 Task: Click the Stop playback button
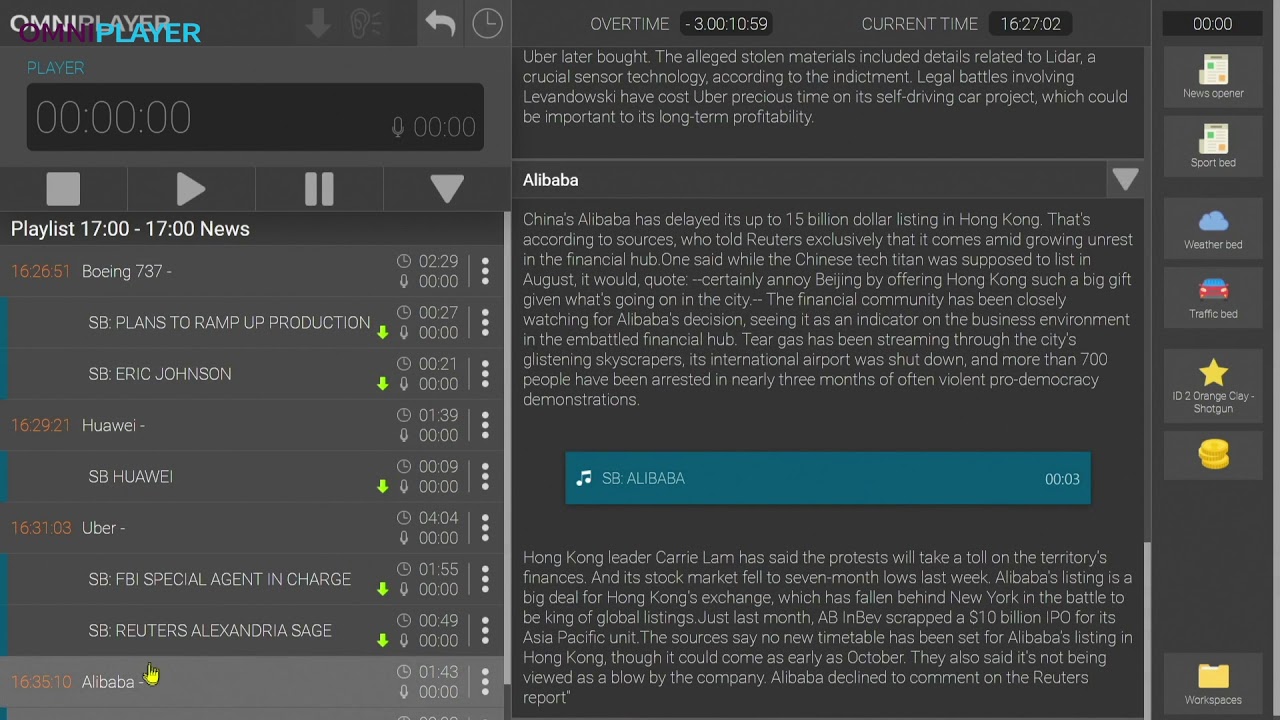pos(63,189)
